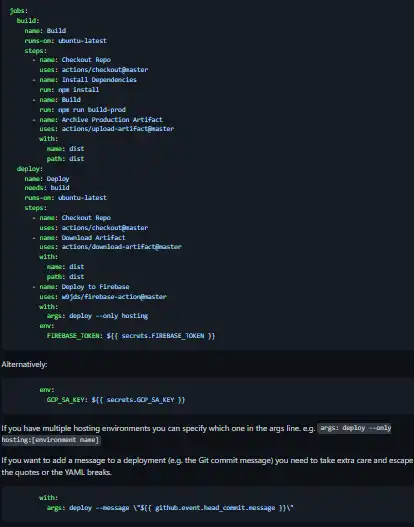
Task: Select the 'name: Deploy to Firebase' step
Action: pos(84,287)
